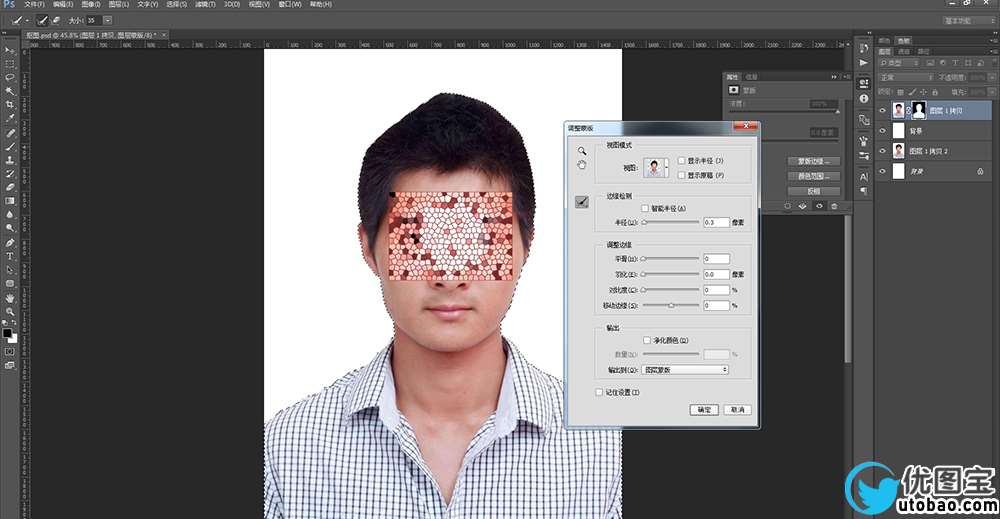This screenshot has width=1000, height=519.
Task: Select the History Brush tool
Action: pyautogui.click(x=10, y=173)
